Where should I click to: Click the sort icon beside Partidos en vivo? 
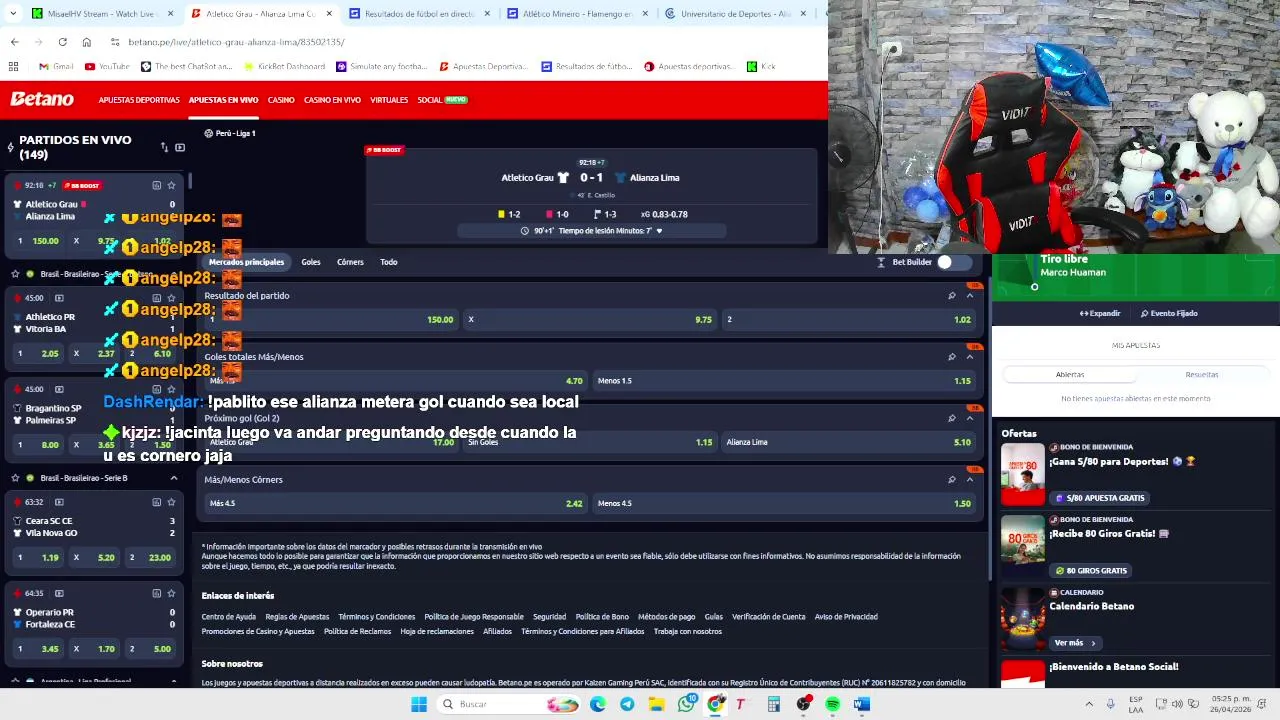tap(164, 147)
